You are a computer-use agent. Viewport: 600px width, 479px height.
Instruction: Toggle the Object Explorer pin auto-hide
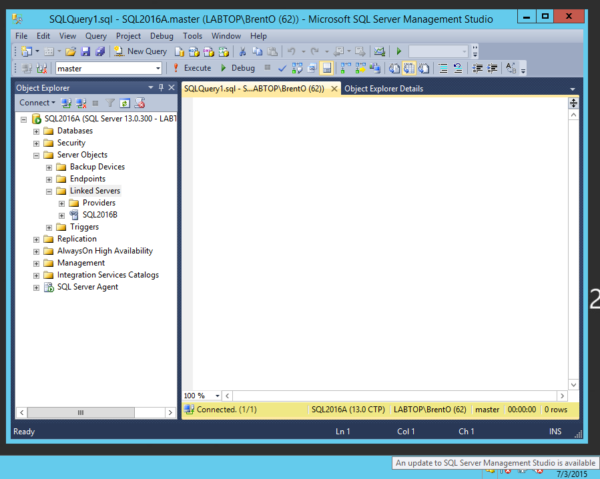[161, 88]
